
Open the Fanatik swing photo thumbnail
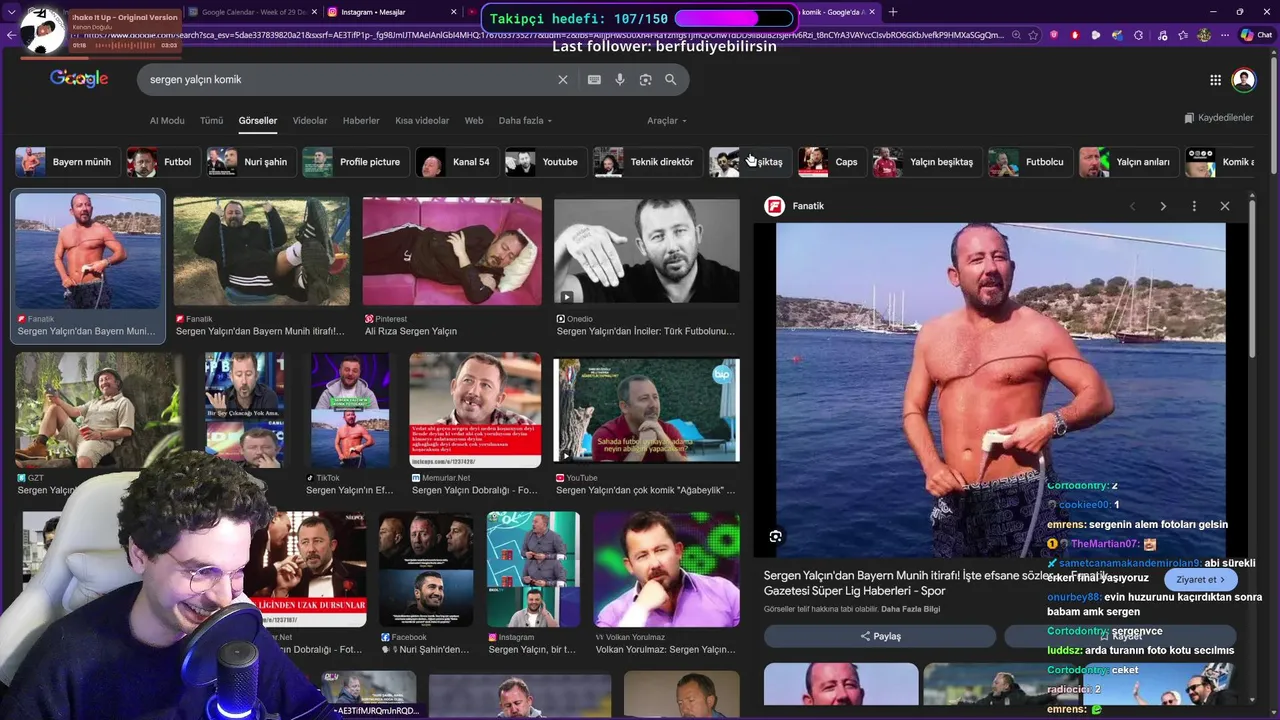pos(261,251)
